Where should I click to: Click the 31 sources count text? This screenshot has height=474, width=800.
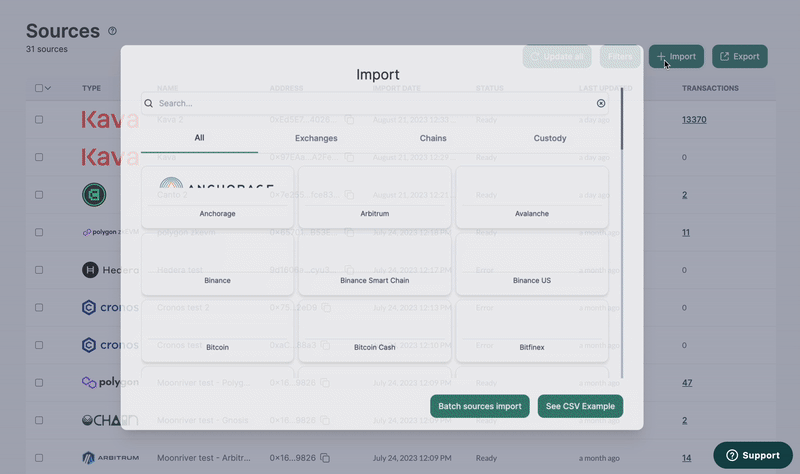tap(46, 49)
